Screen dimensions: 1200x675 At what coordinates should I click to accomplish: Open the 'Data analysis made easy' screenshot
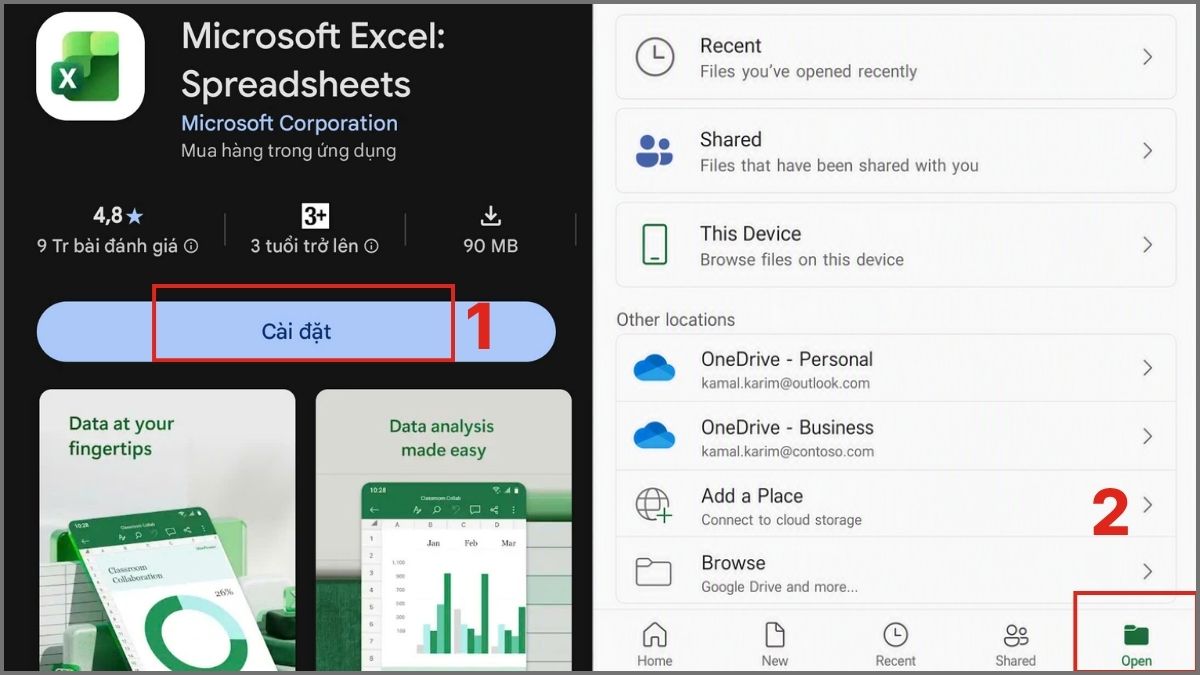click(x=444, y=530)
